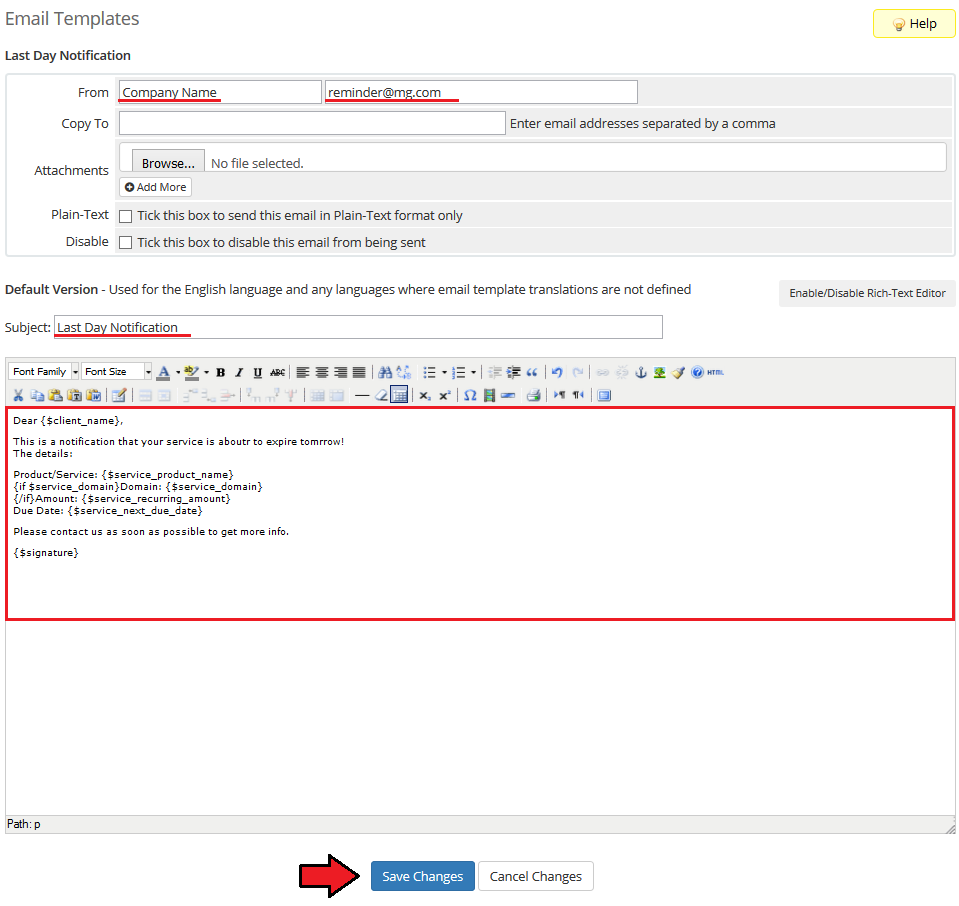Expand bulleted list style options

click(x=443, y=373)
